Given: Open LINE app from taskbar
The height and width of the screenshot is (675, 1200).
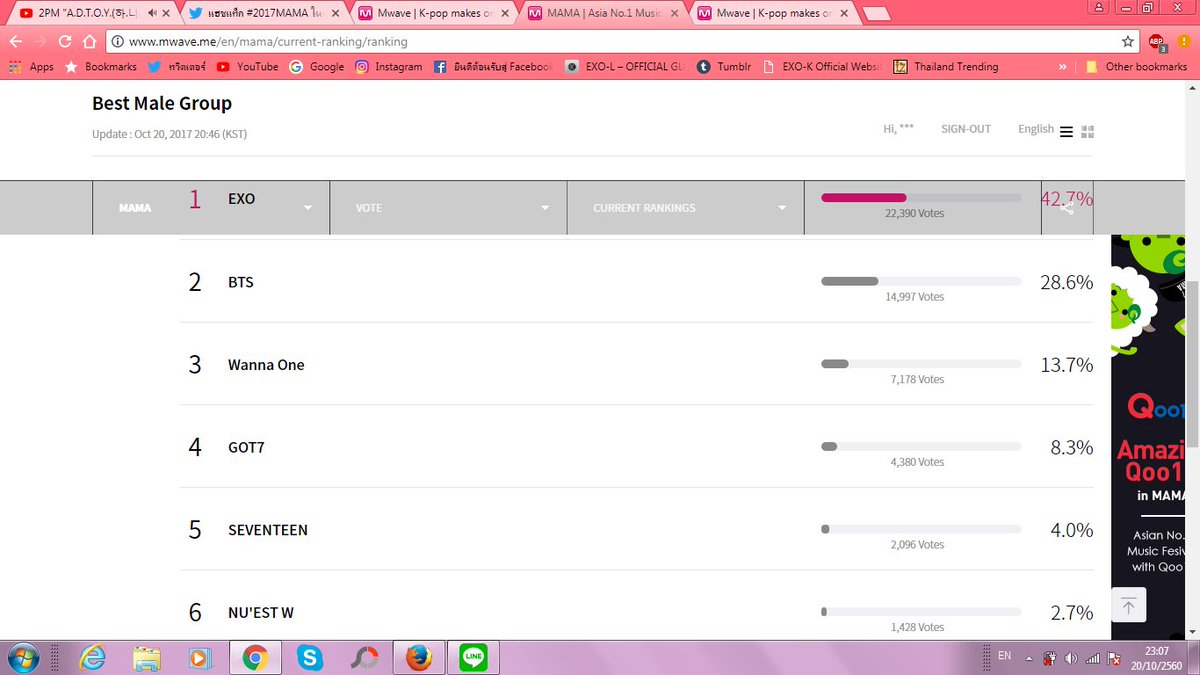Looking at the screenshot, I should [472, 657].
